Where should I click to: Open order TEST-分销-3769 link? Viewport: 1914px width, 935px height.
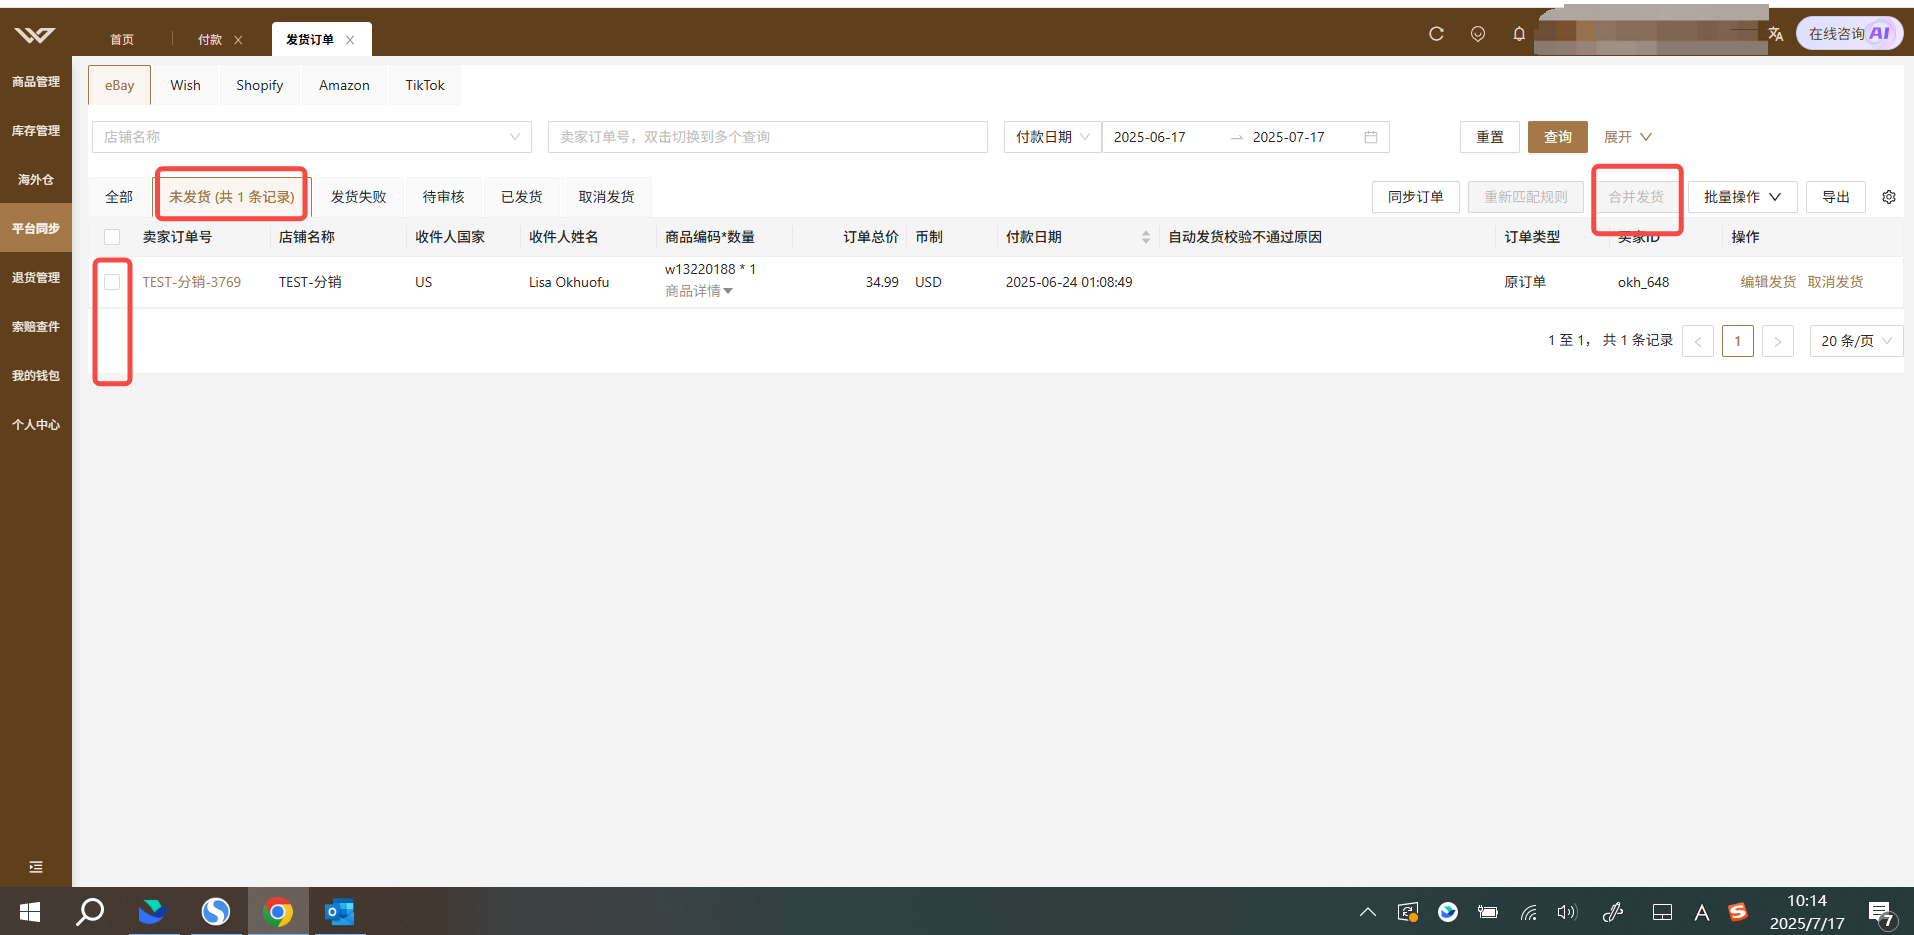tap(191, 282)
